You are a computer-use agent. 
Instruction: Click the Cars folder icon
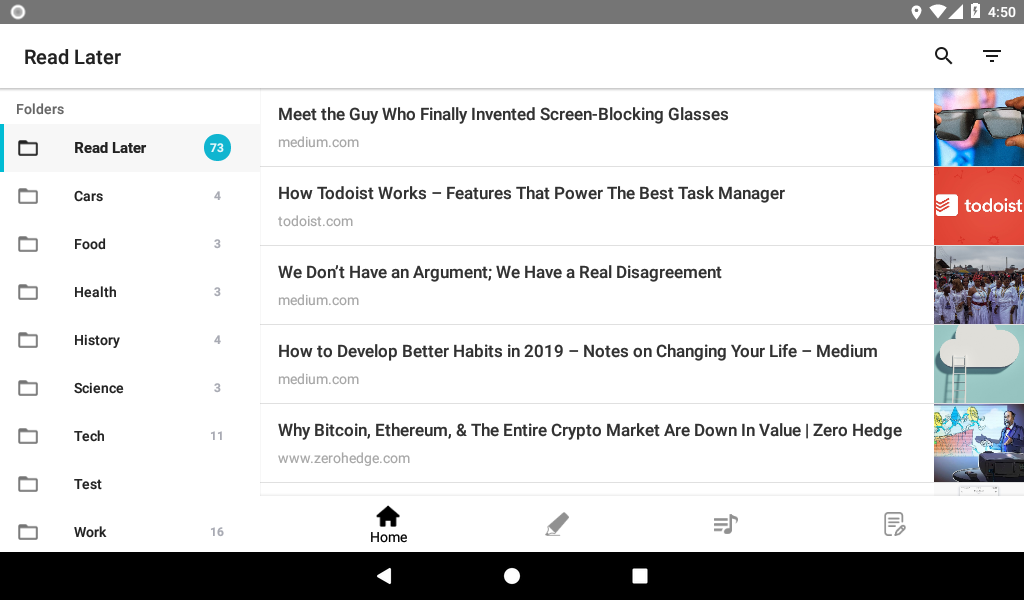pyautogui.click(x=28, y=196)
